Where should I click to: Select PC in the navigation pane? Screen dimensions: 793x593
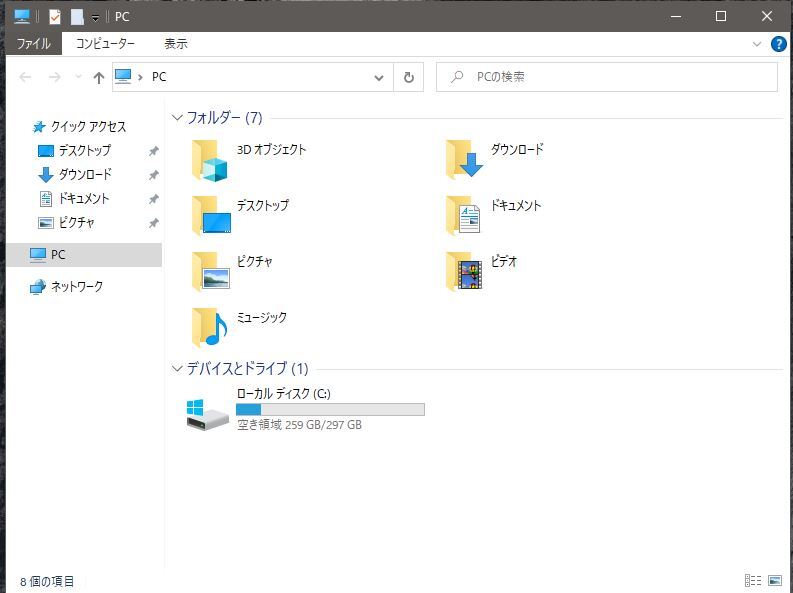(84, 254)
